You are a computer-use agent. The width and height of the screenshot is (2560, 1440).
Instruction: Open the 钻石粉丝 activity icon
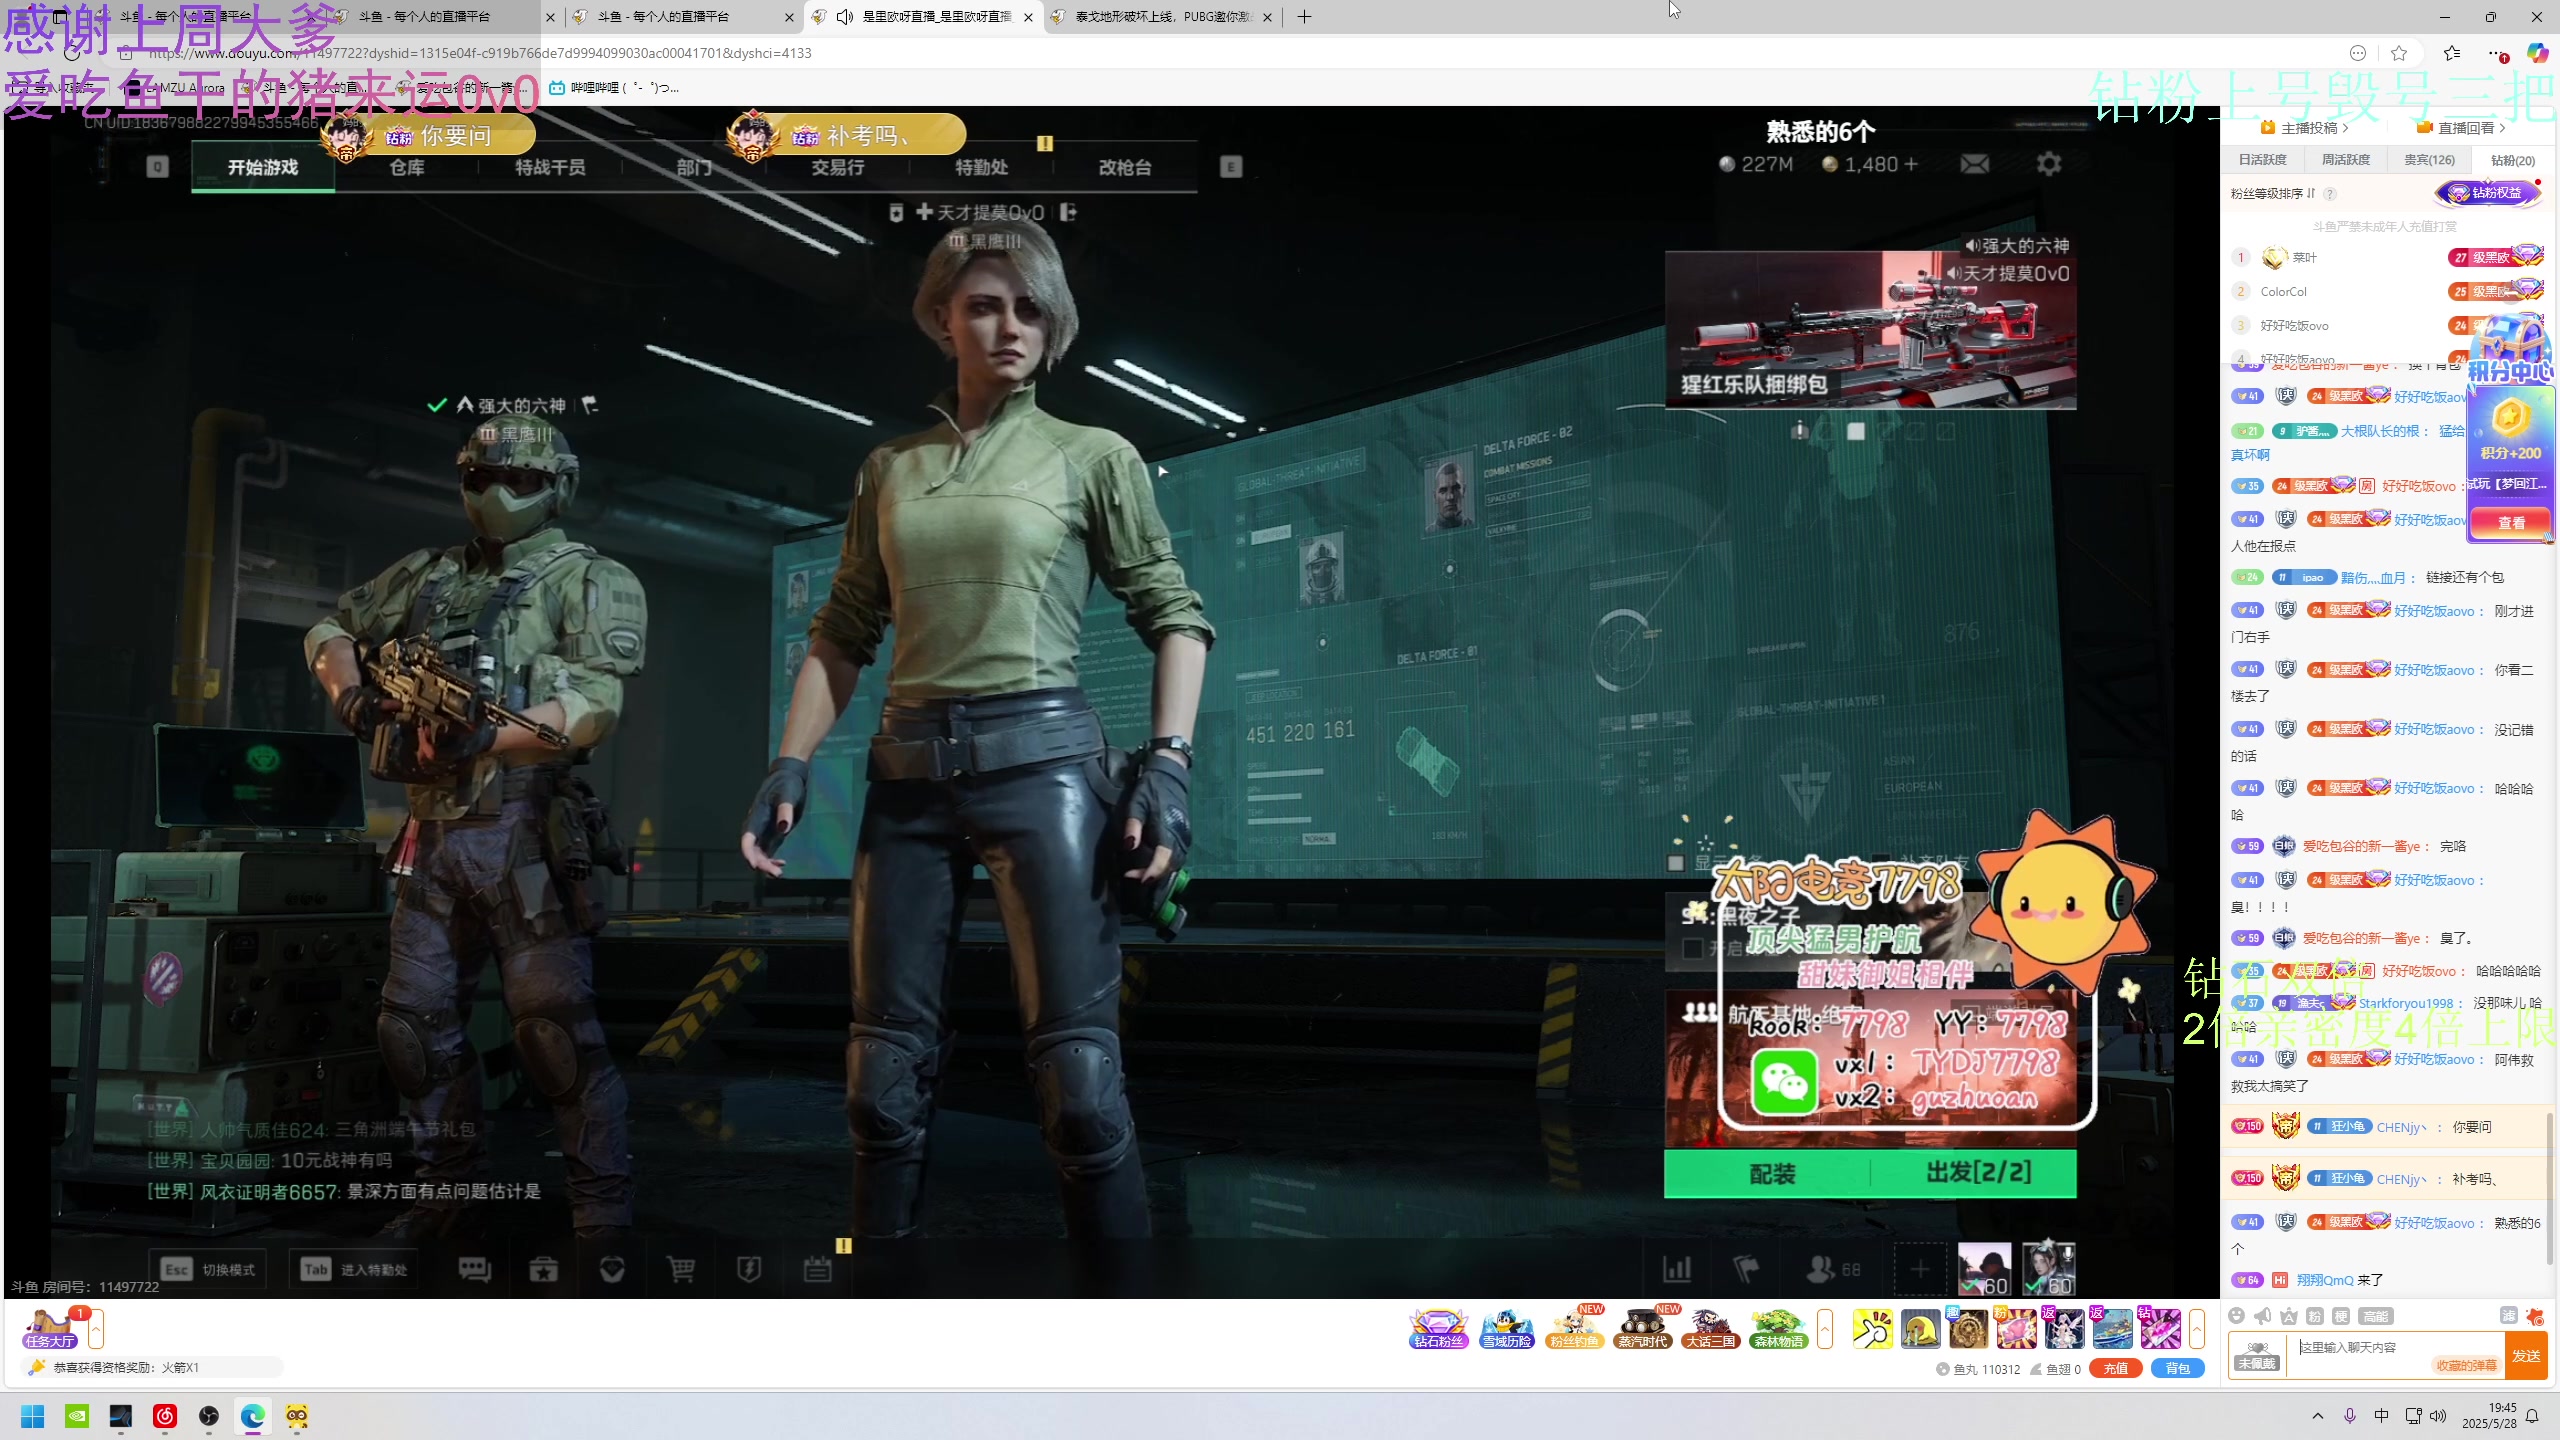(x=1438, y=1329)
